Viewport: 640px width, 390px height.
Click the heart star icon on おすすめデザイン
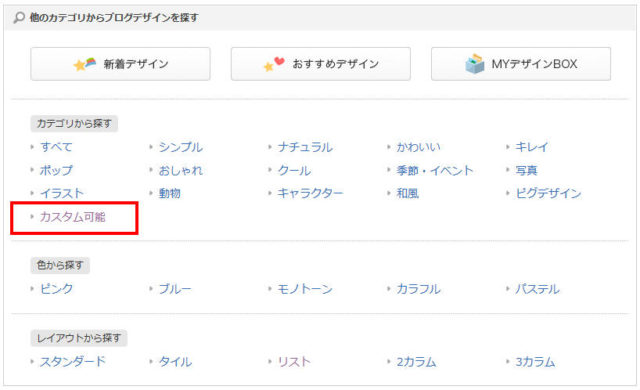tap(274, 64)
